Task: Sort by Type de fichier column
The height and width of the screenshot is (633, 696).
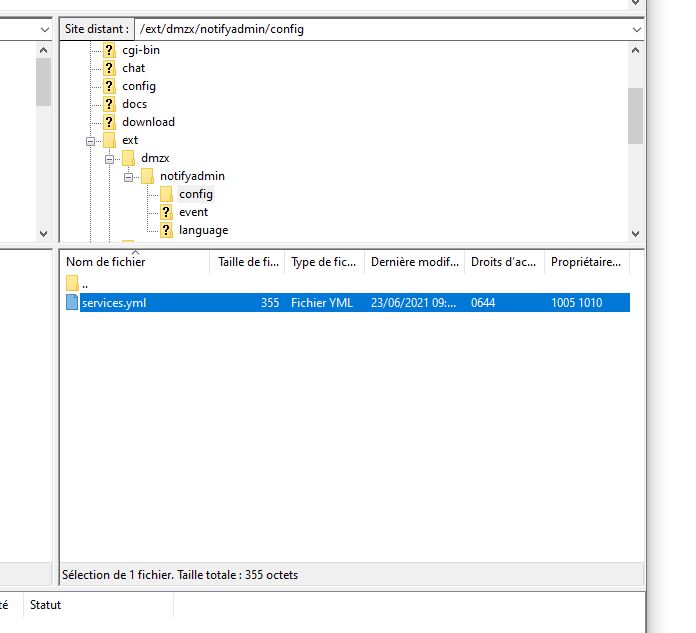Action: [x=324, y=262]
